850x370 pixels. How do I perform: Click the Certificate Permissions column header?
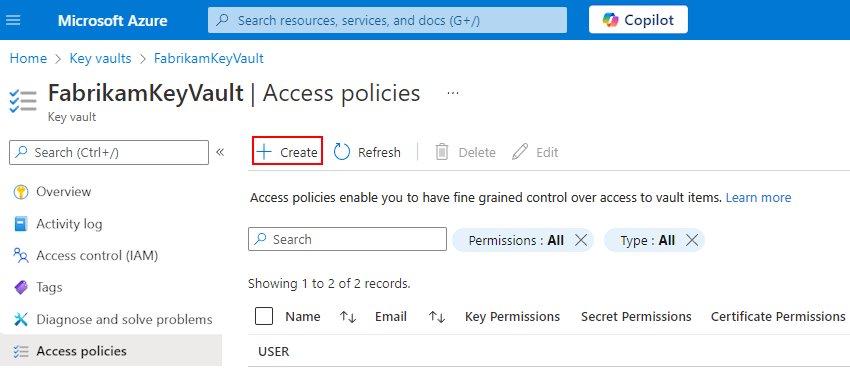(778, 316)
